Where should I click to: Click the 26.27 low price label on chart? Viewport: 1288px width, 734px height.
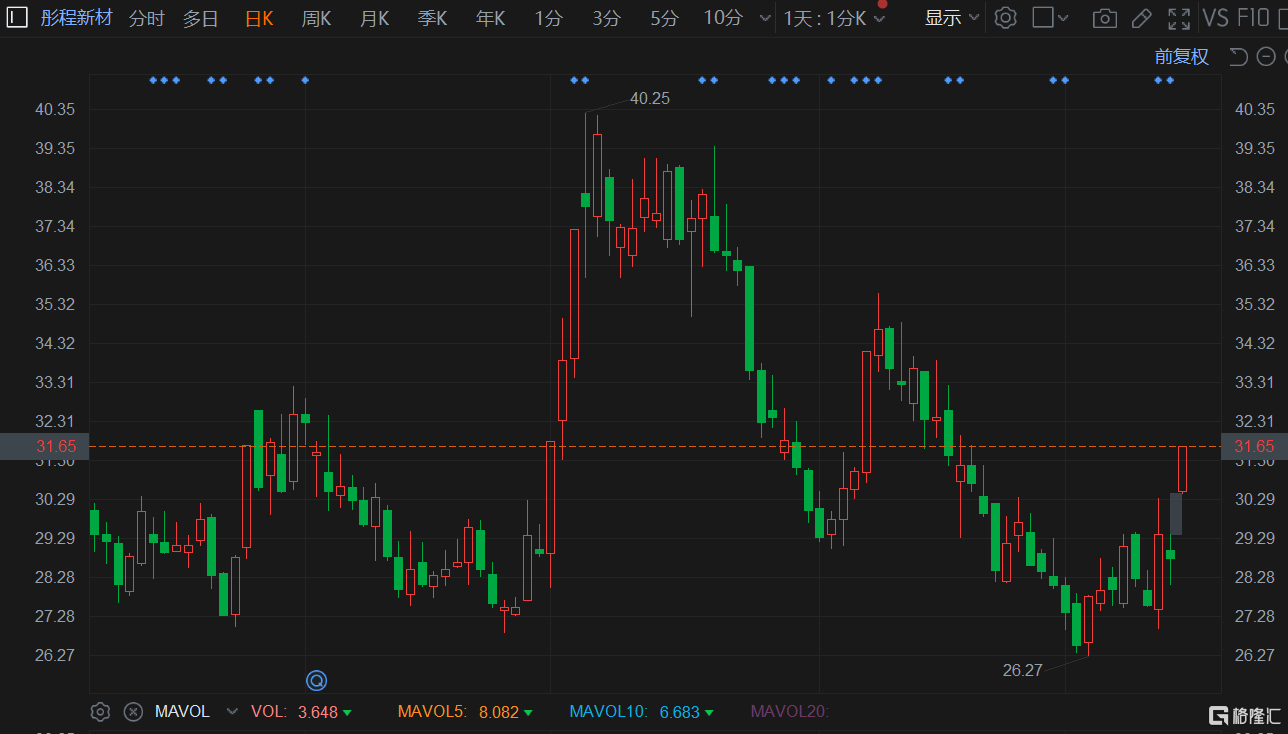1022,670
